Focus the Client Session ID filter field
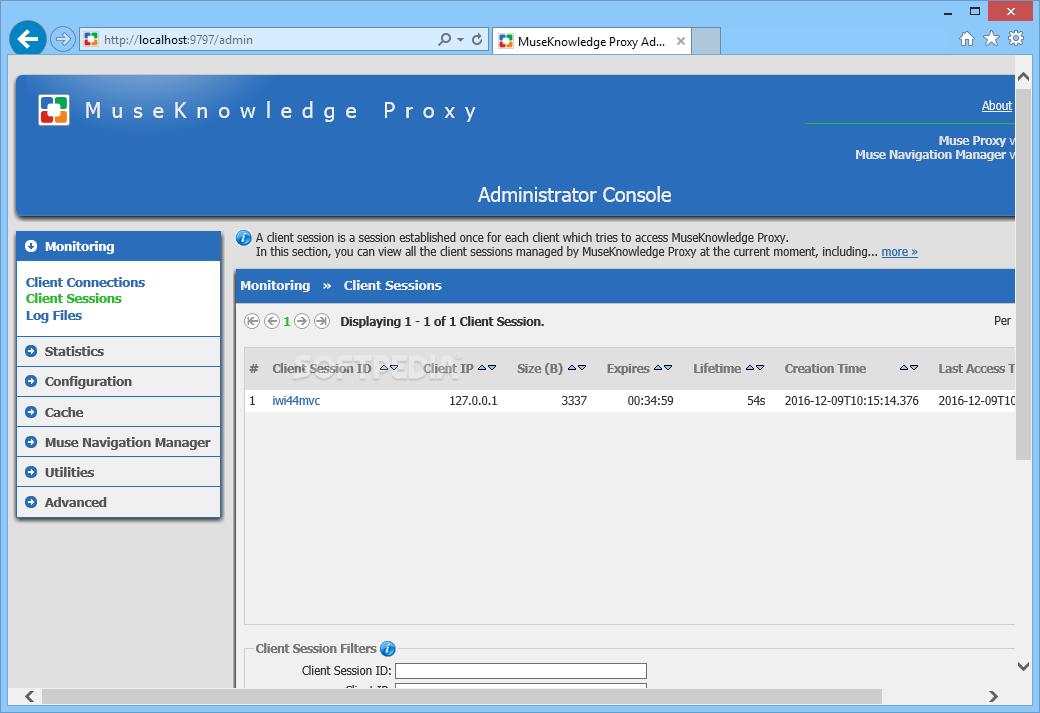The image size is (1040, 713). click(521, 671)
